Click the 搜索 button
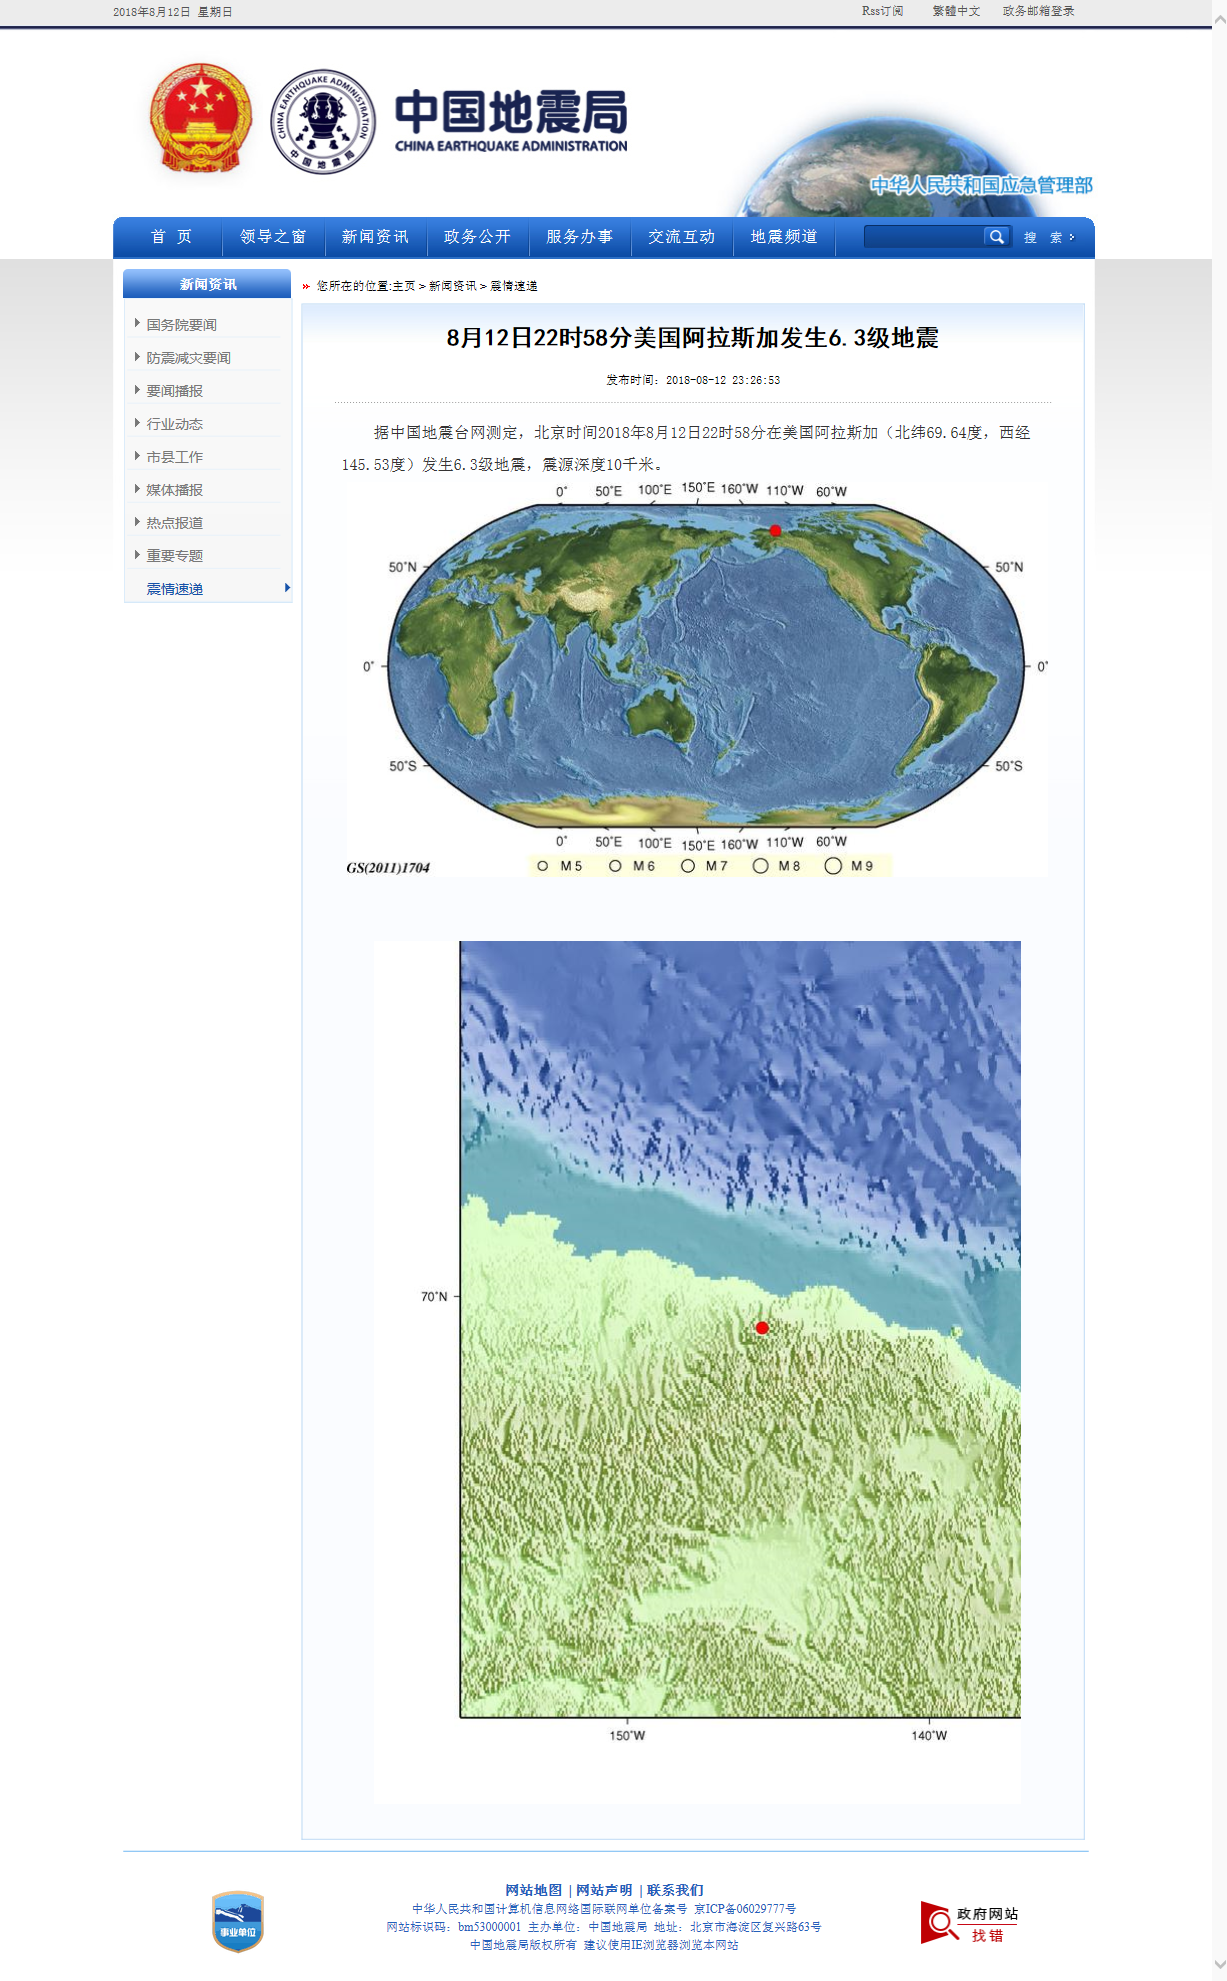 tap(1048, 238)
